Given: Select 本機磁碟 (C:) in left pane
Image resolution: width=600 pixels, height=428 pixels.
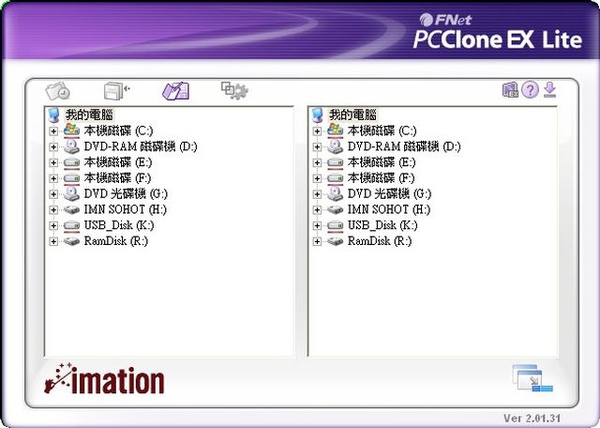Looking at the screenshot, I should pos(118,131).
